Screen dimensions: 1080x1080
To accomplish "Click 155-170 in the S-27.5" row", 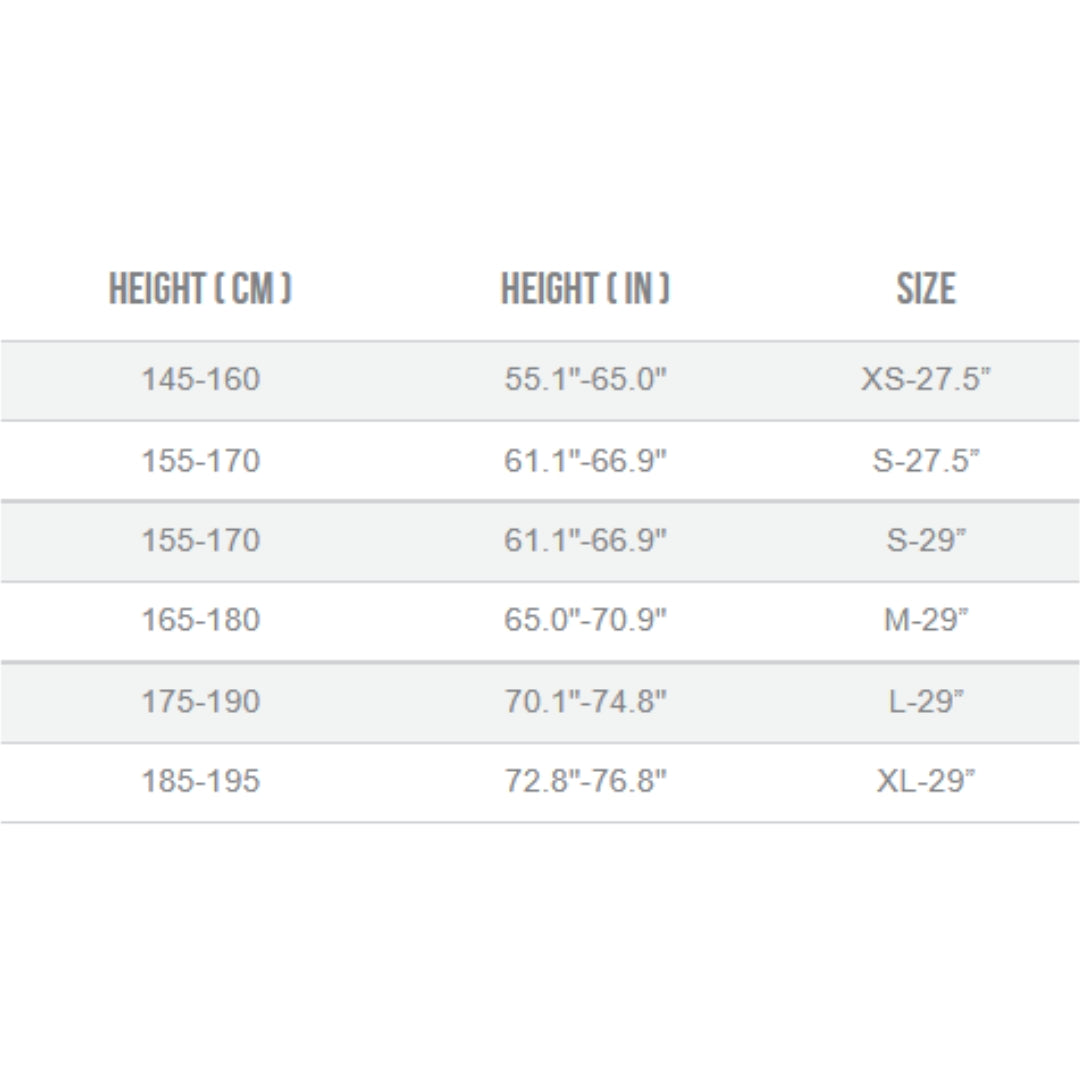I will pyautogui.click(x=200, y=461).
